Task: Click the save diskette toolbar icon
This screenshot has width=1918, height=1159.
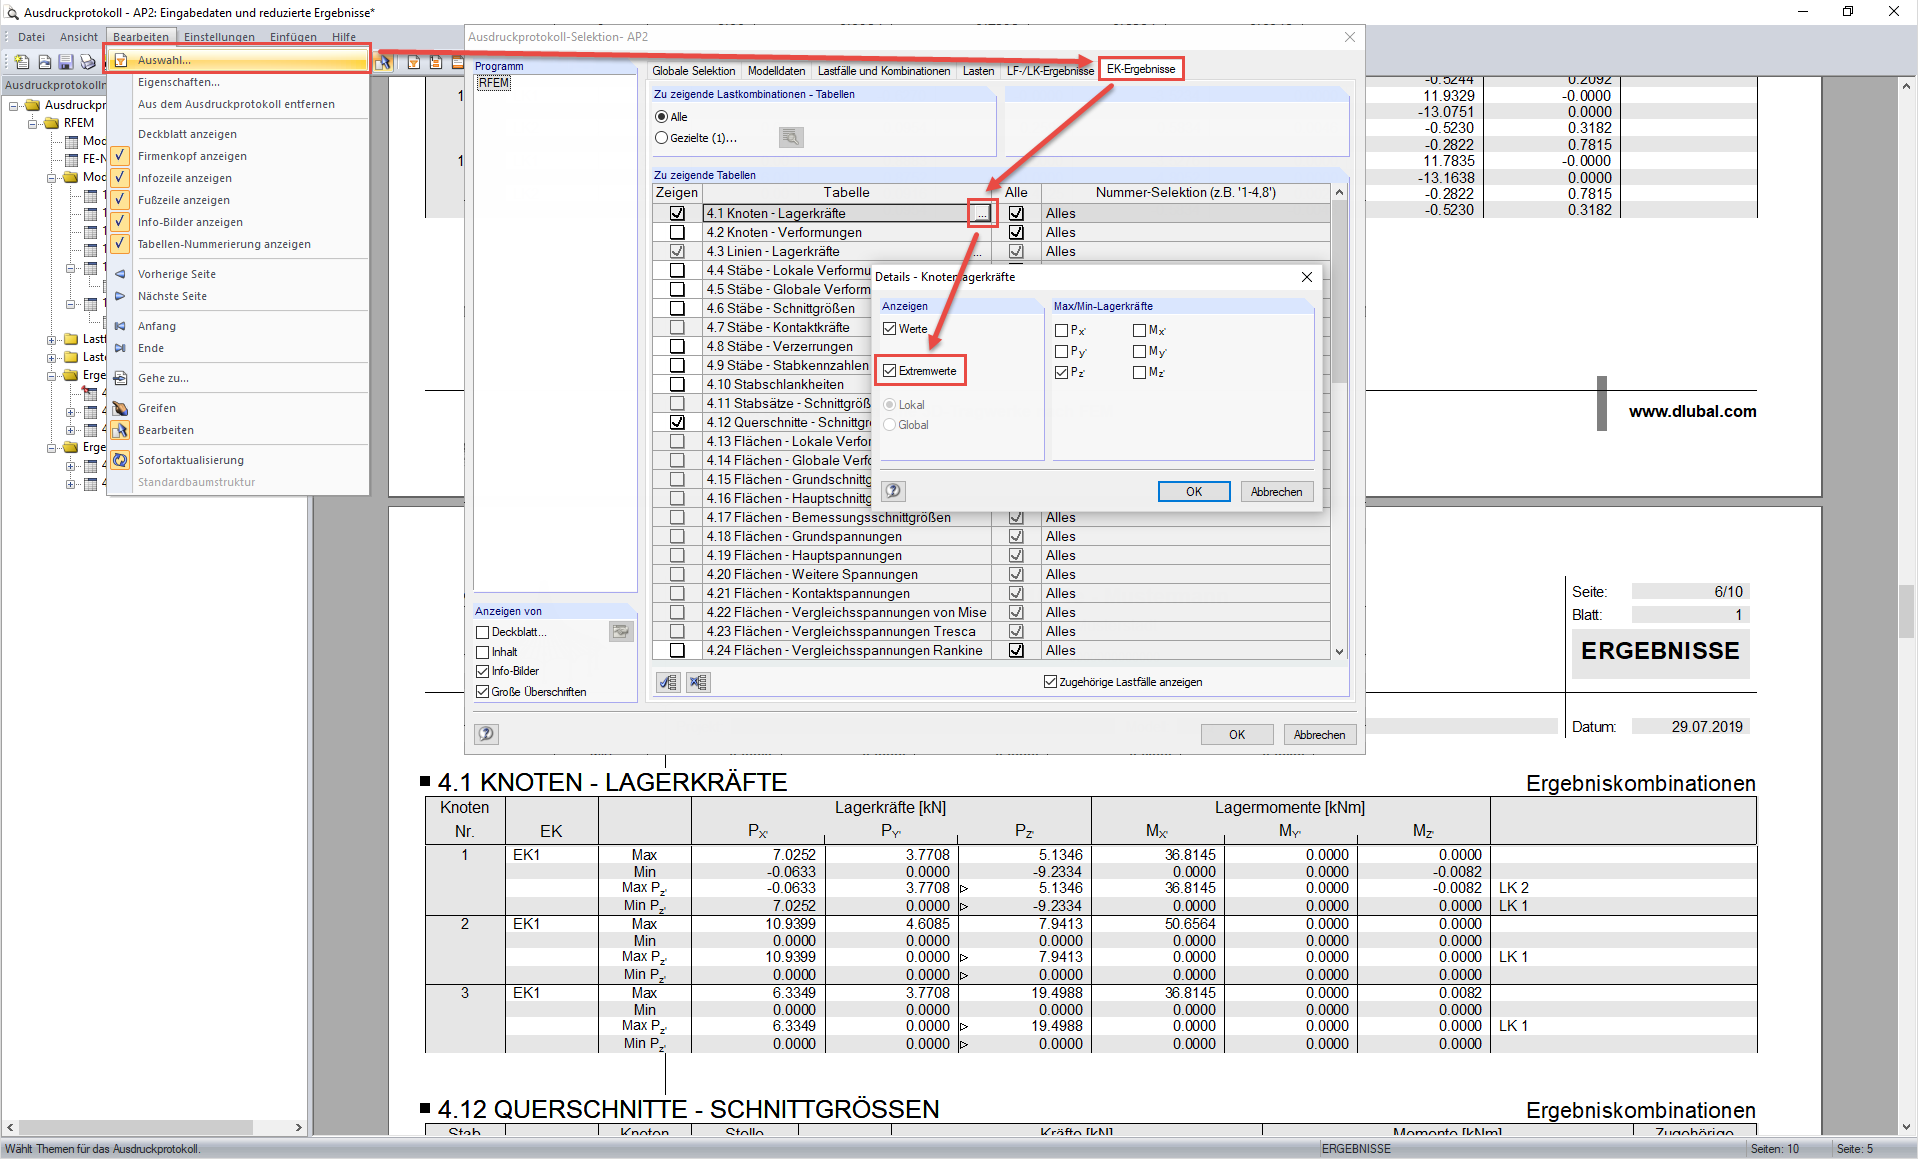Action: (x=66, y=62)
